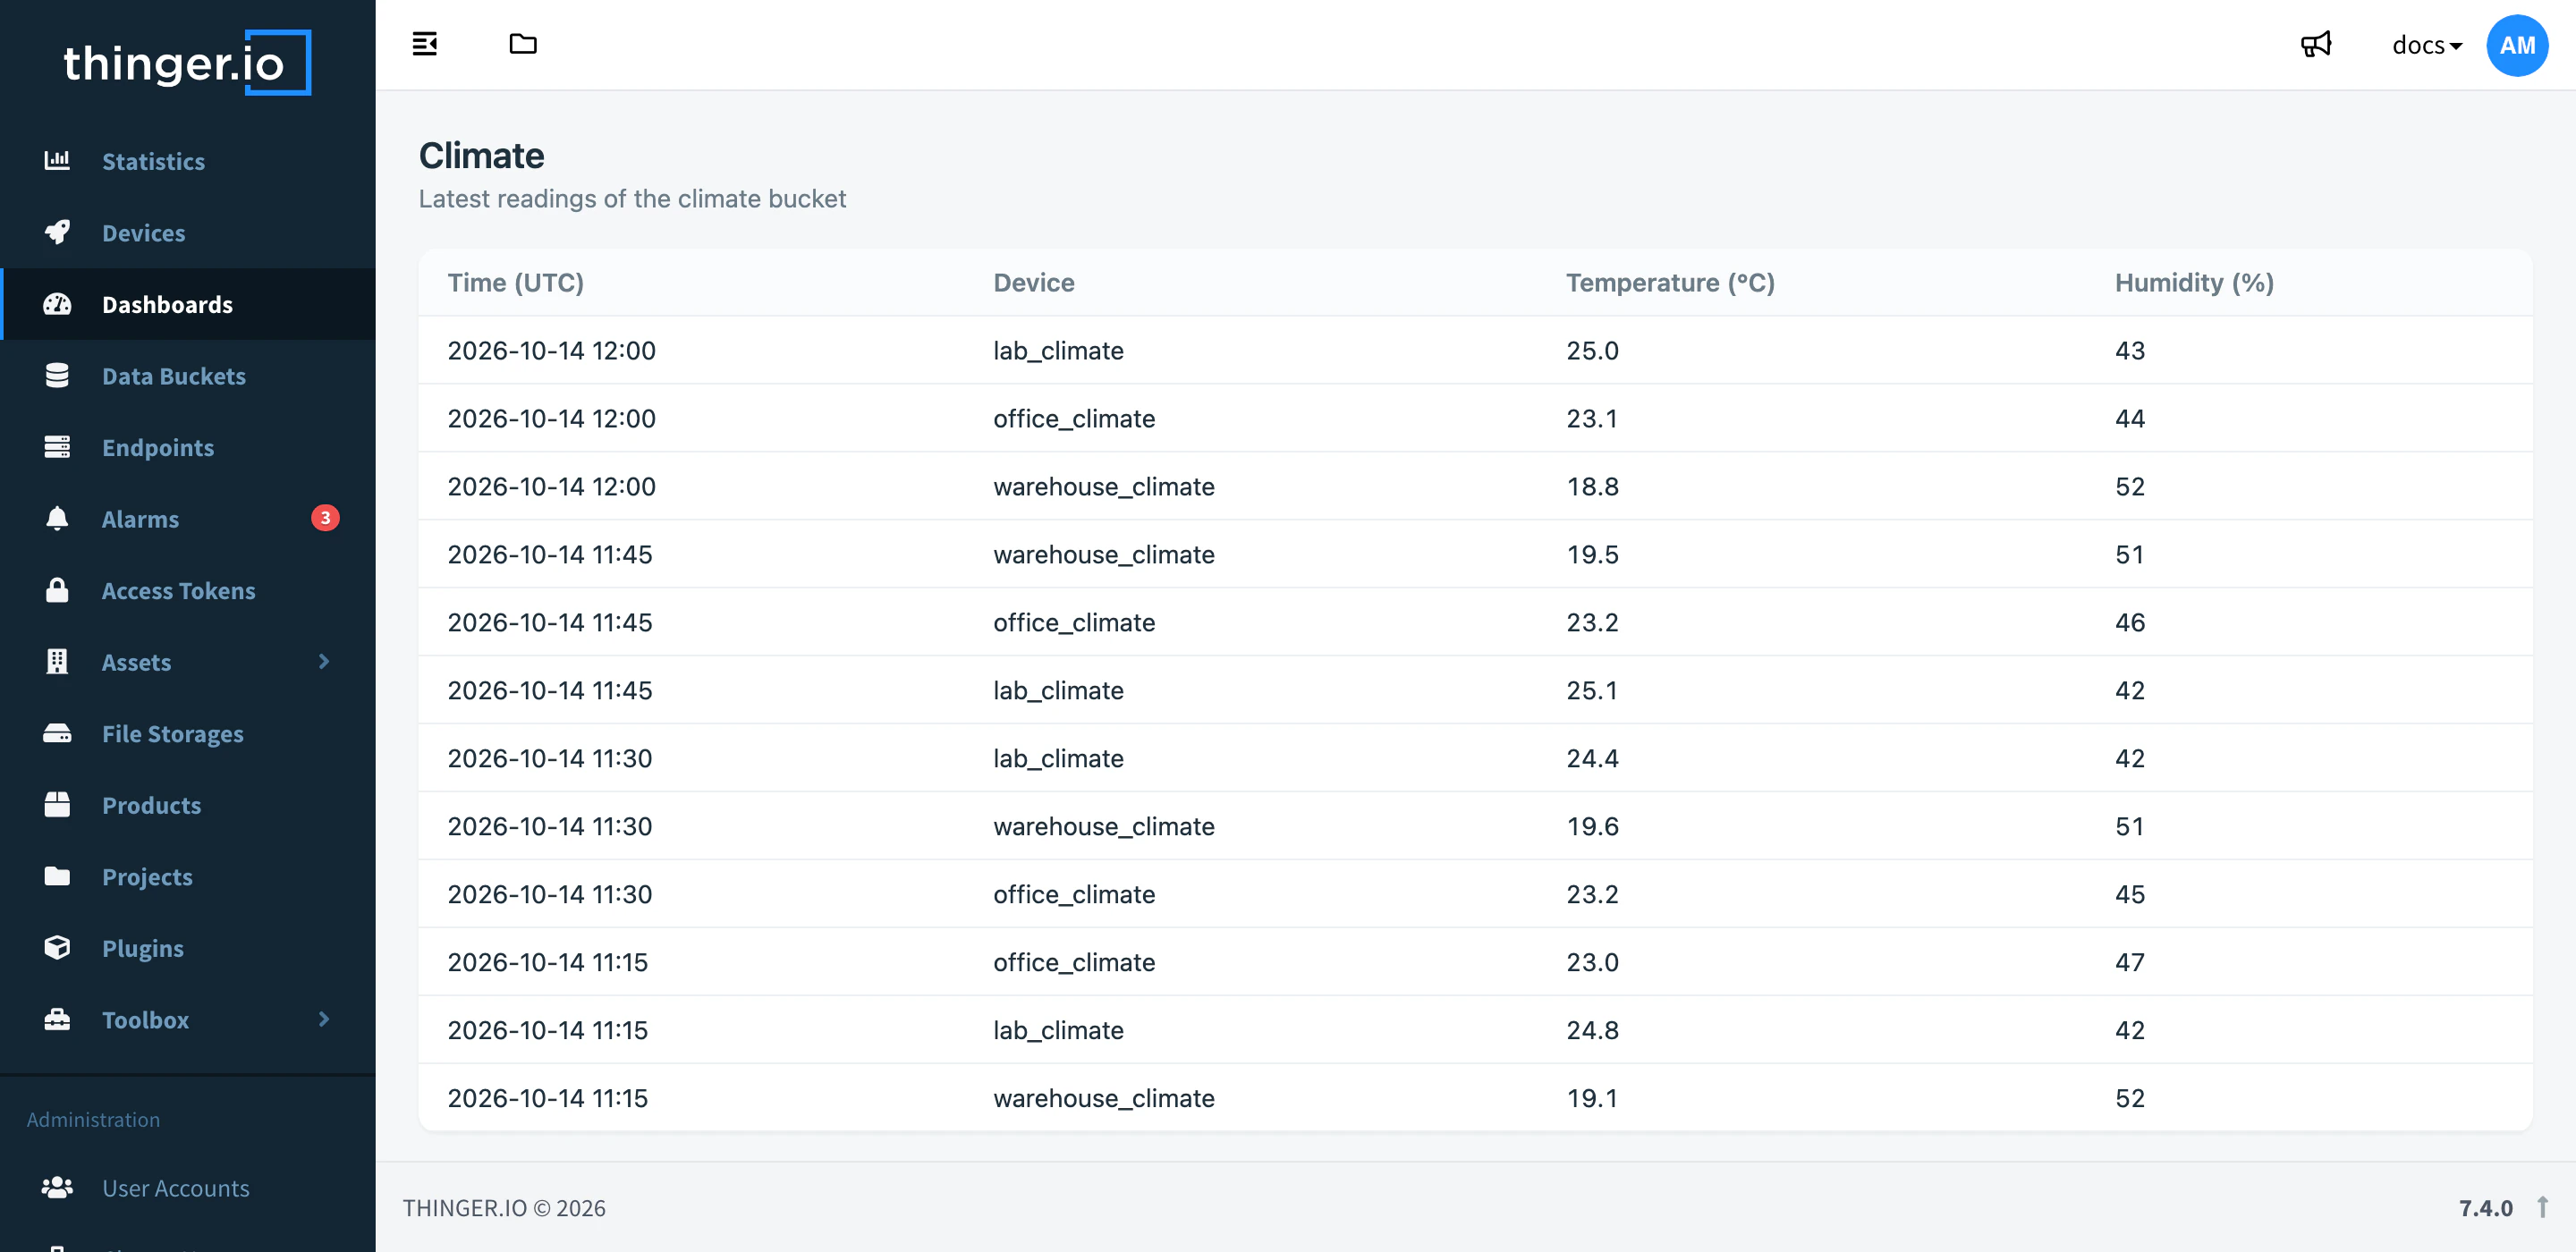Screen dimensions: 2576x1252
Task: Click the 'Latest readings of the climate bucket' subtitle
Action: 632,199
